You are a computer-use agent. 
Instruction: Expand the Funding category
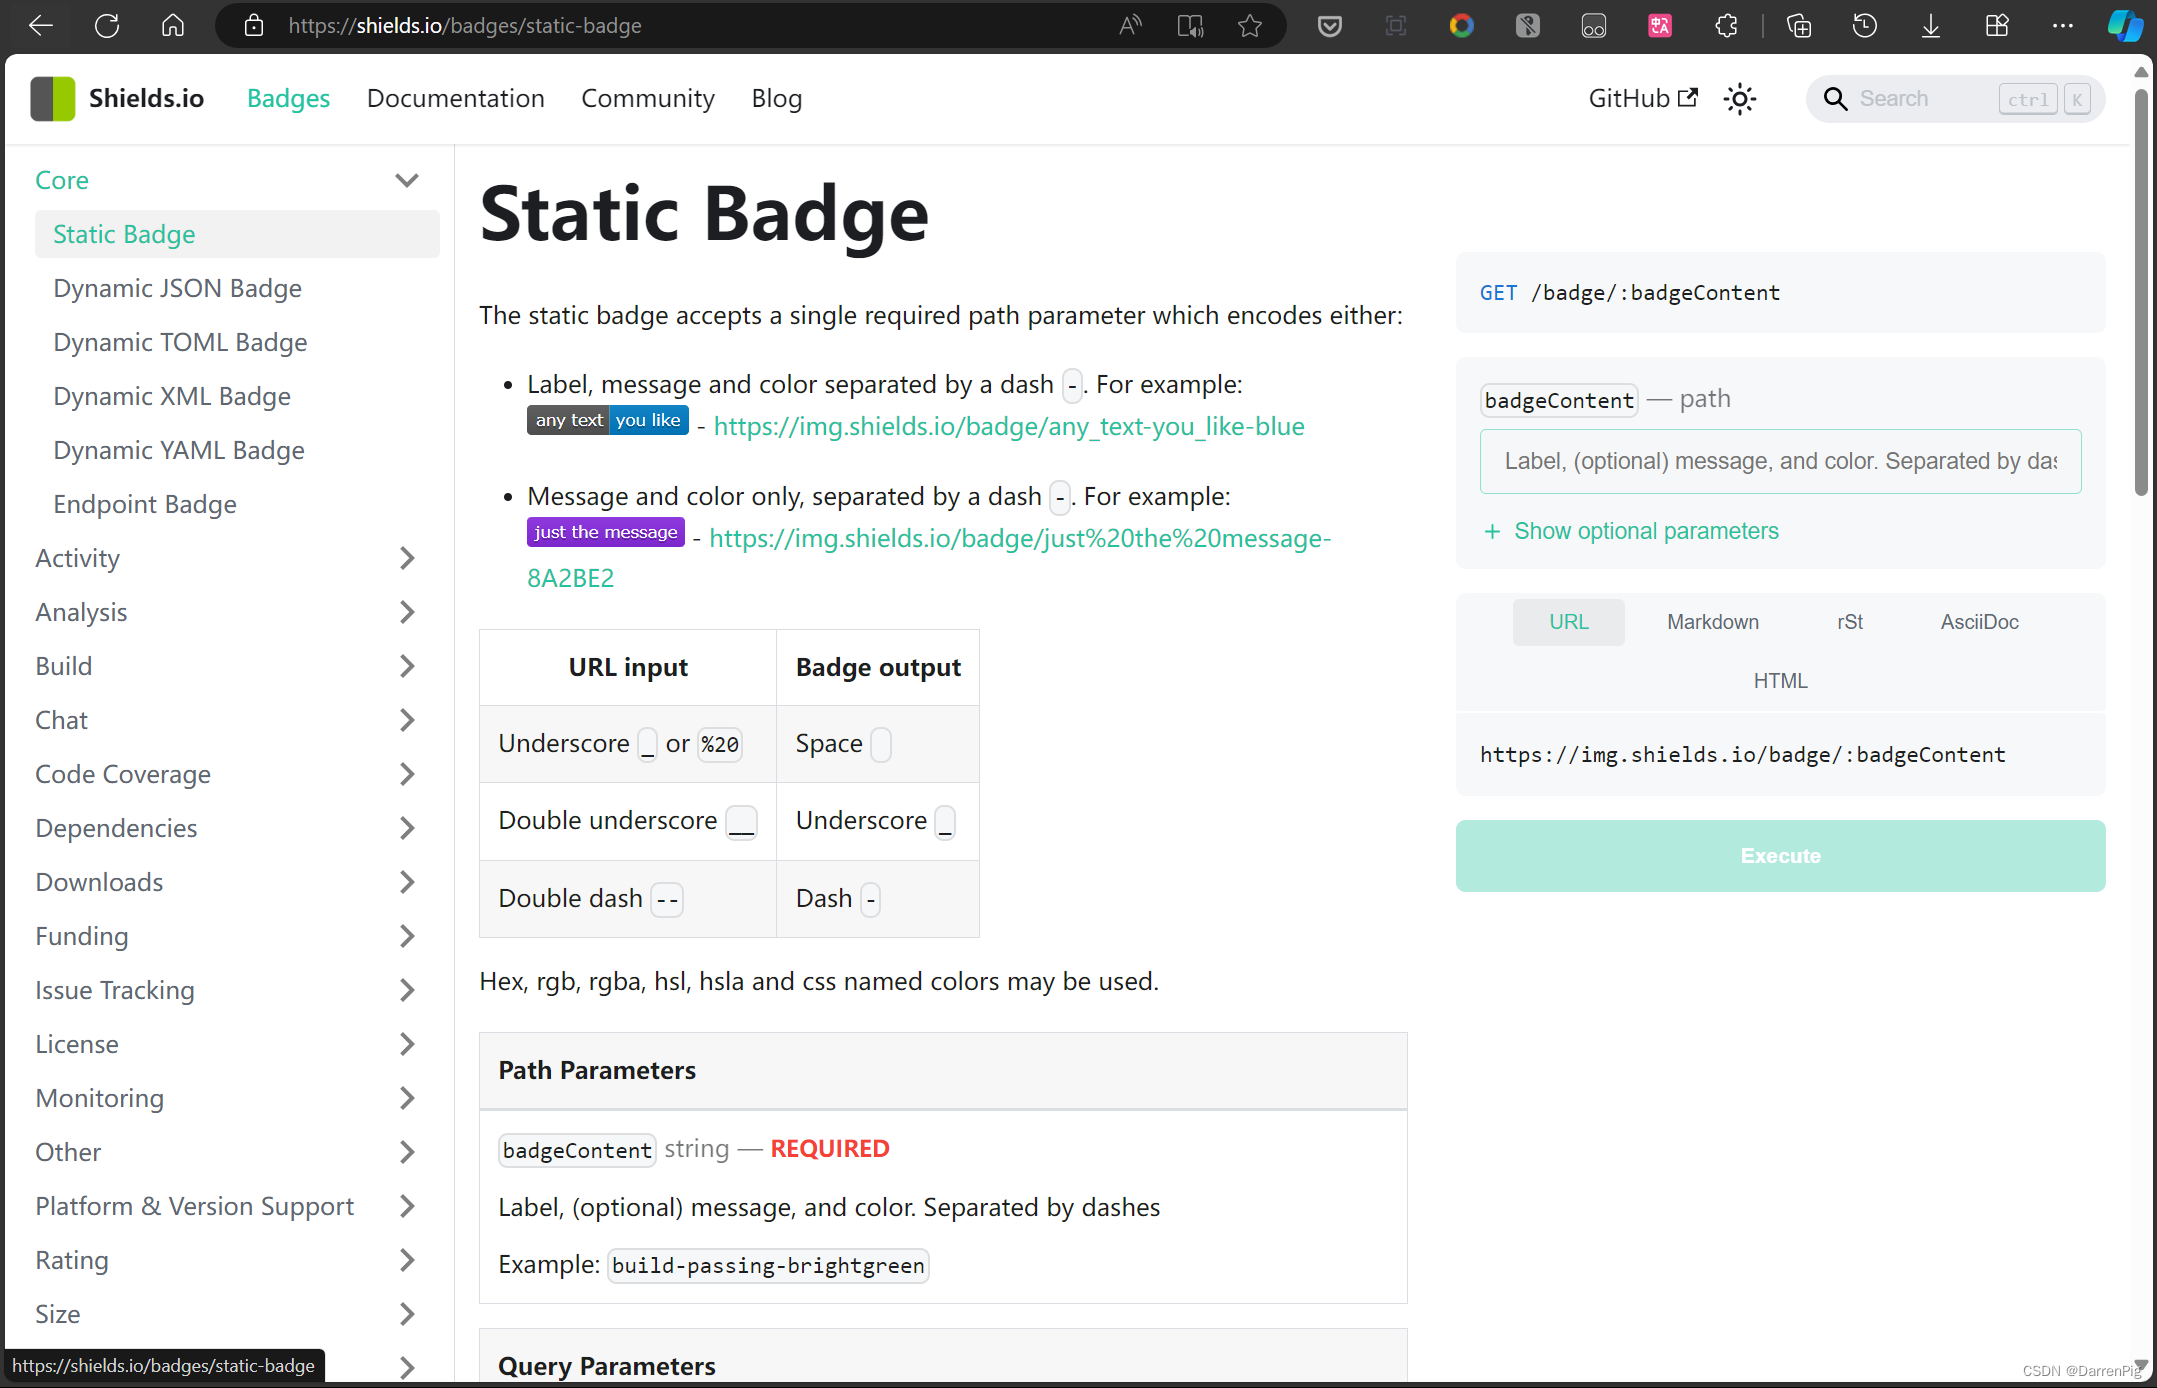[x=406, y=936]
